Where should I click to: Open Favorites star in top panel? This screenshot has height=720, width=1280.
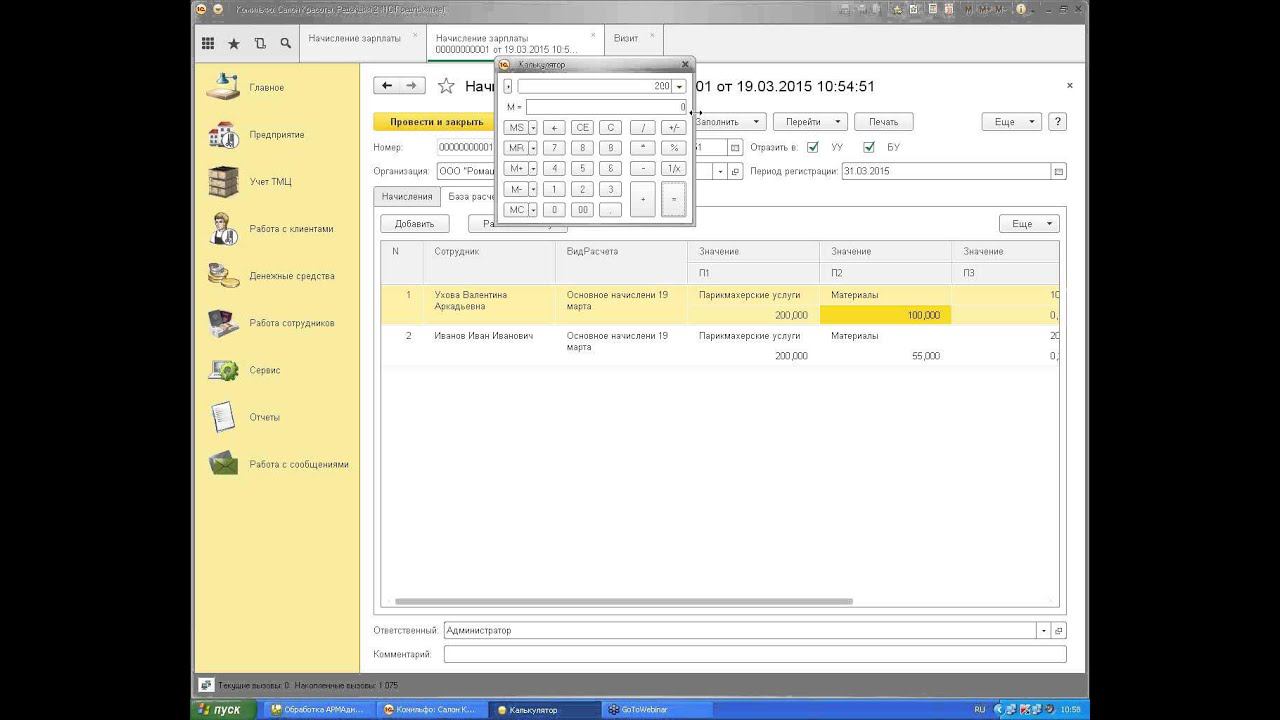click(234, 44)
